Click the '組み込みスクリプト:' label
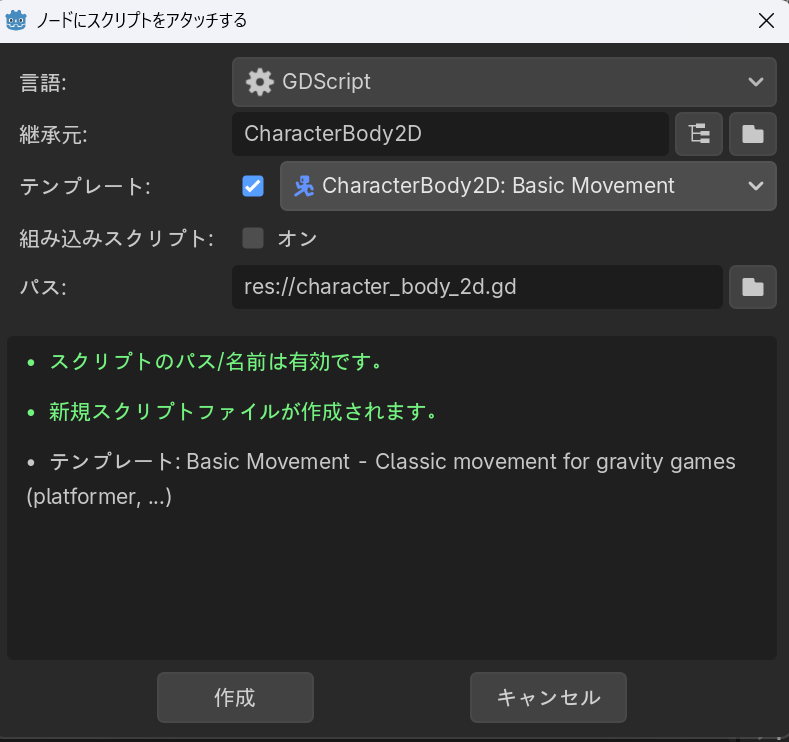789x742 pixels. pos(117,238)
